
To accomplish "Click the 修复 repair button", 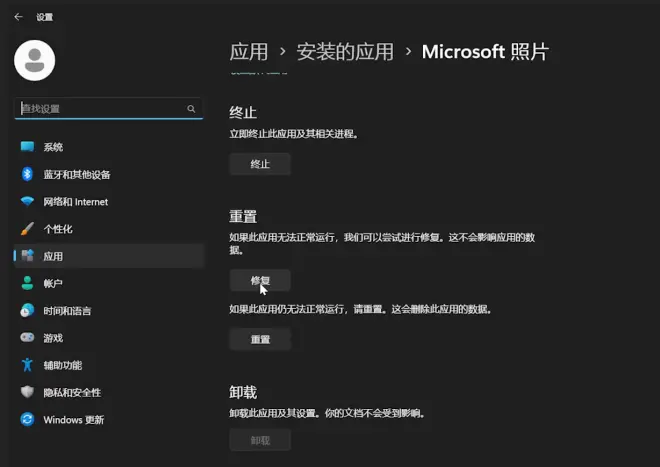I will (x=260, y=280).
